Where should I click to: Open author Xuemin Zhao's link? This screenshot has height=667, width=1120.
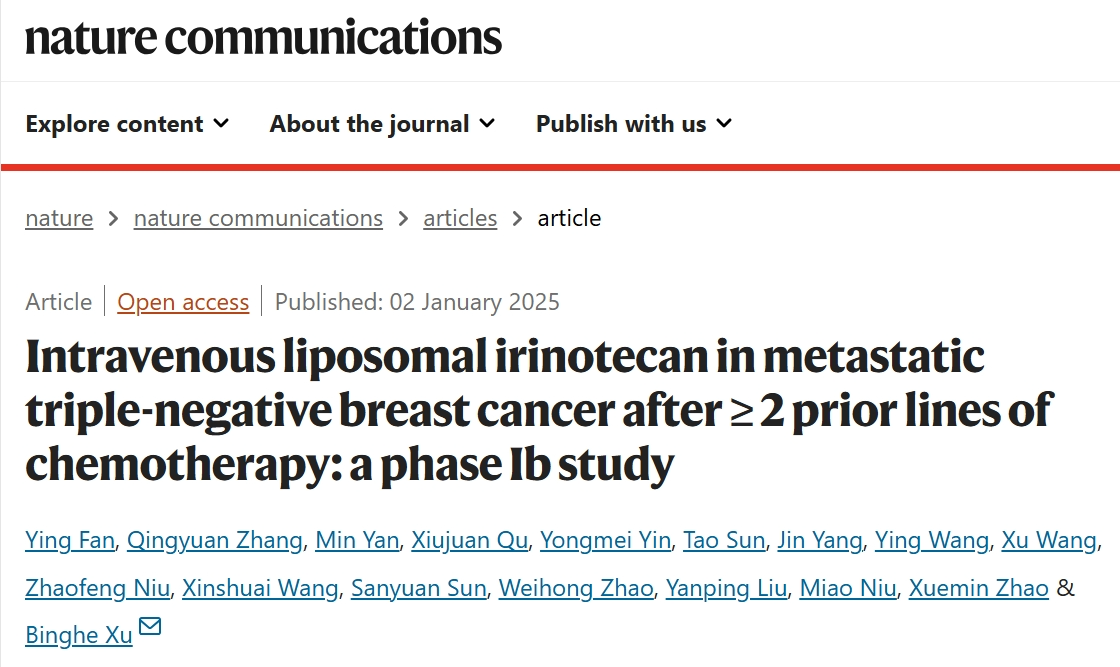(x=979, y=588)
